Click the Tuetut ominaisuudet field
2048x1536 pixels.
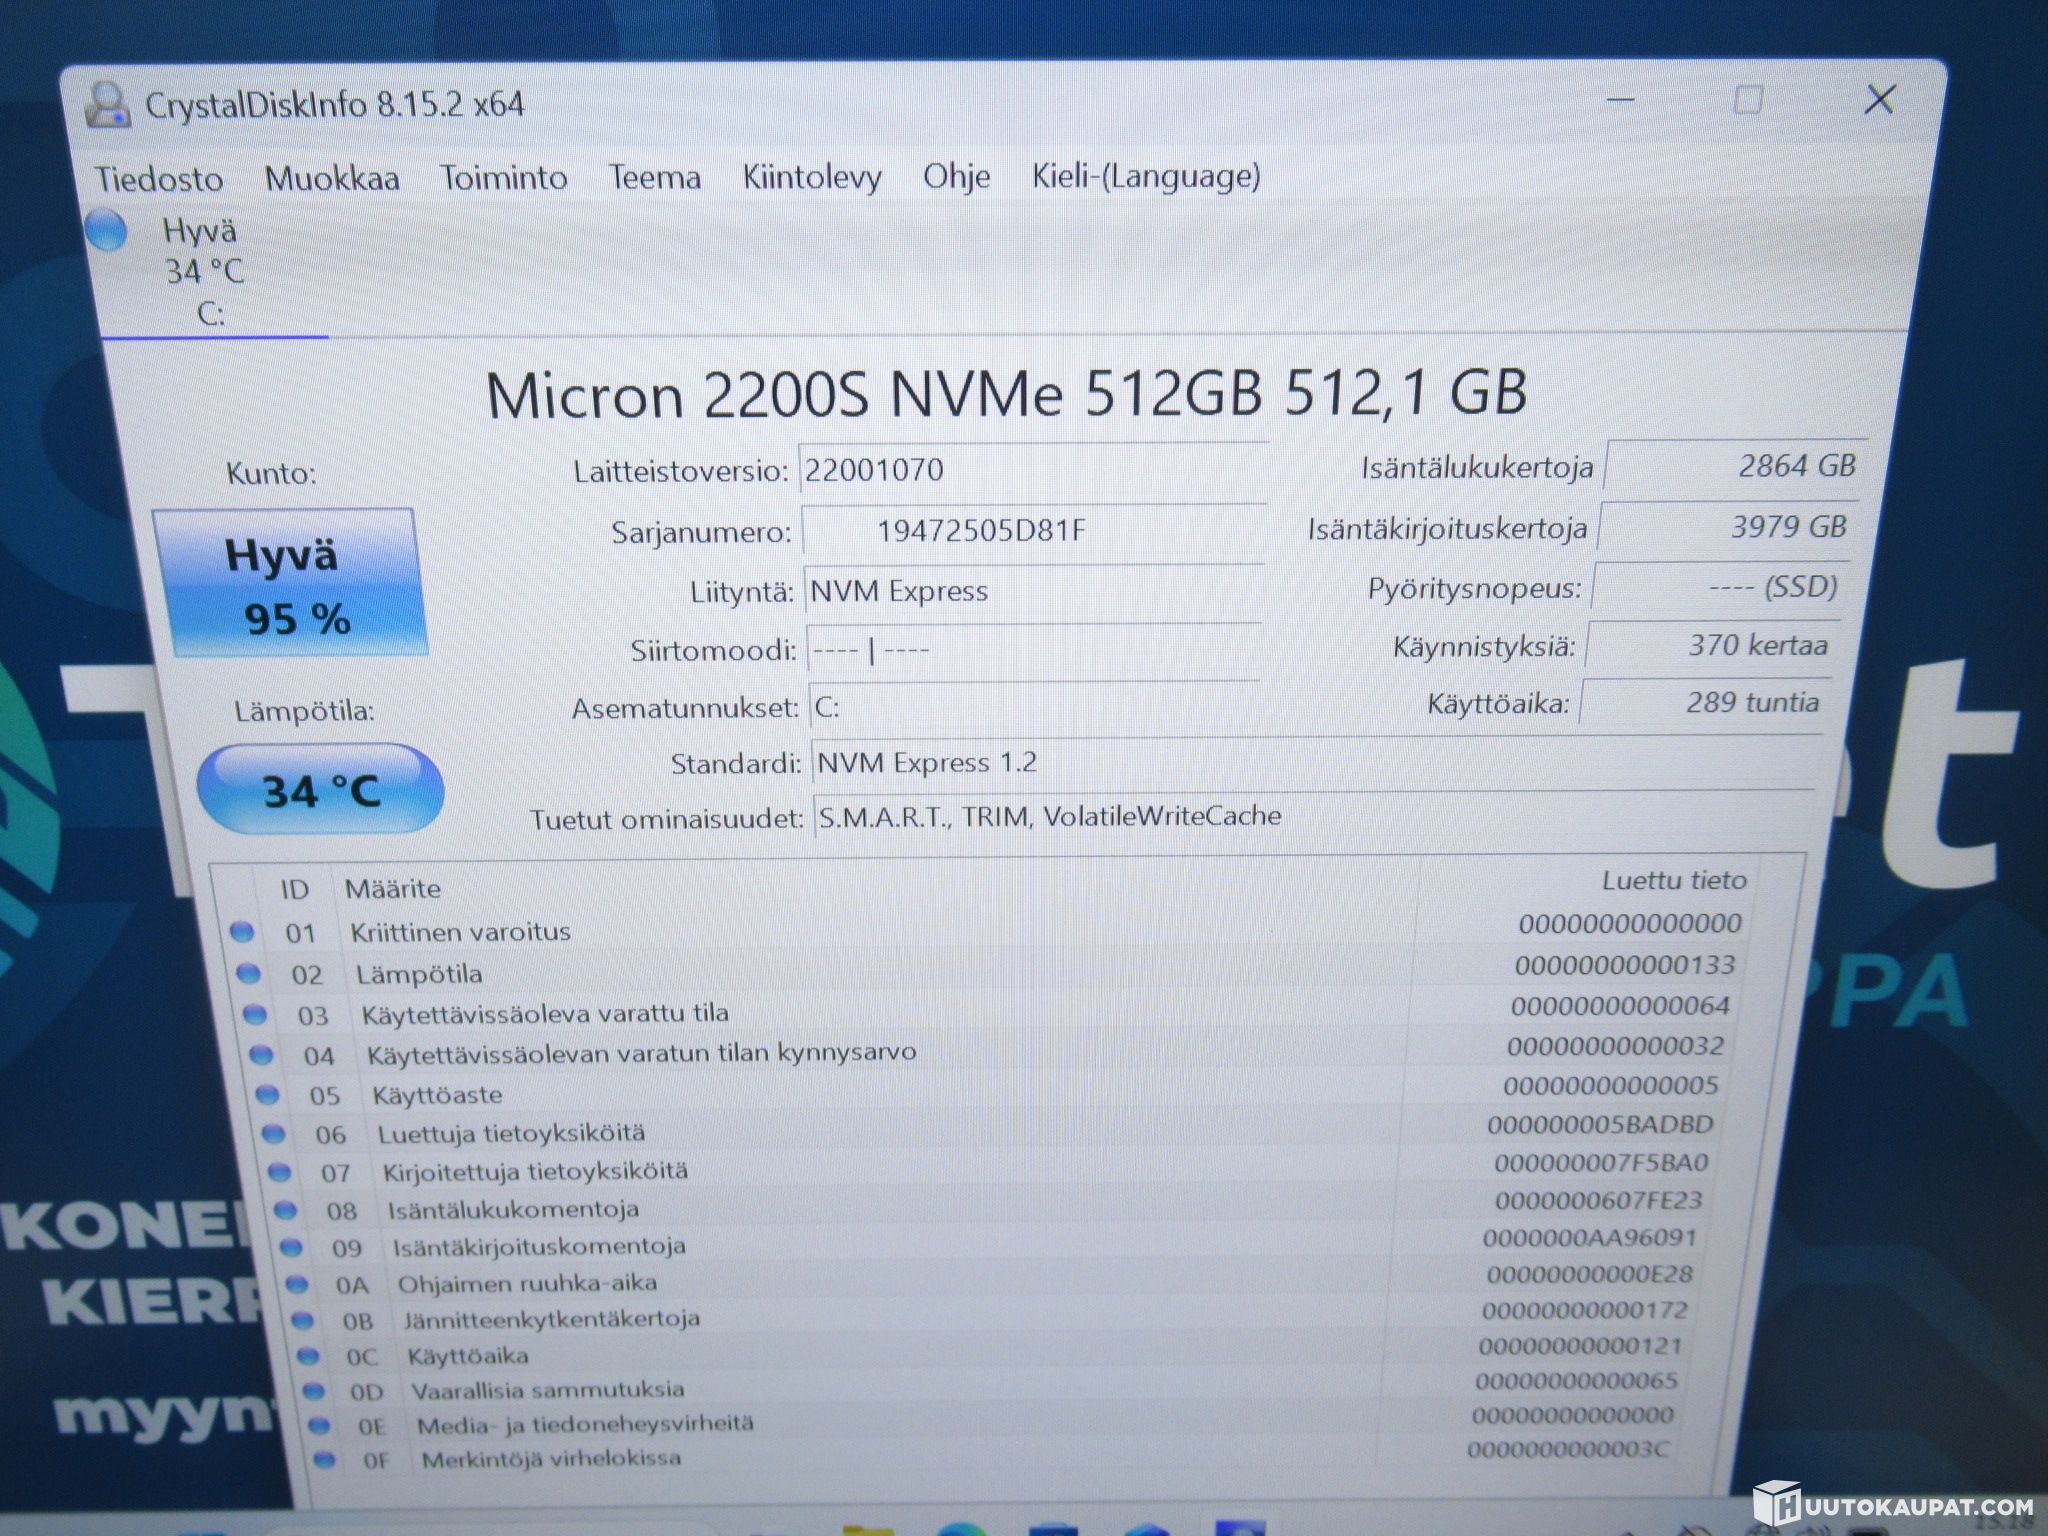click(x=1314, y=816)
